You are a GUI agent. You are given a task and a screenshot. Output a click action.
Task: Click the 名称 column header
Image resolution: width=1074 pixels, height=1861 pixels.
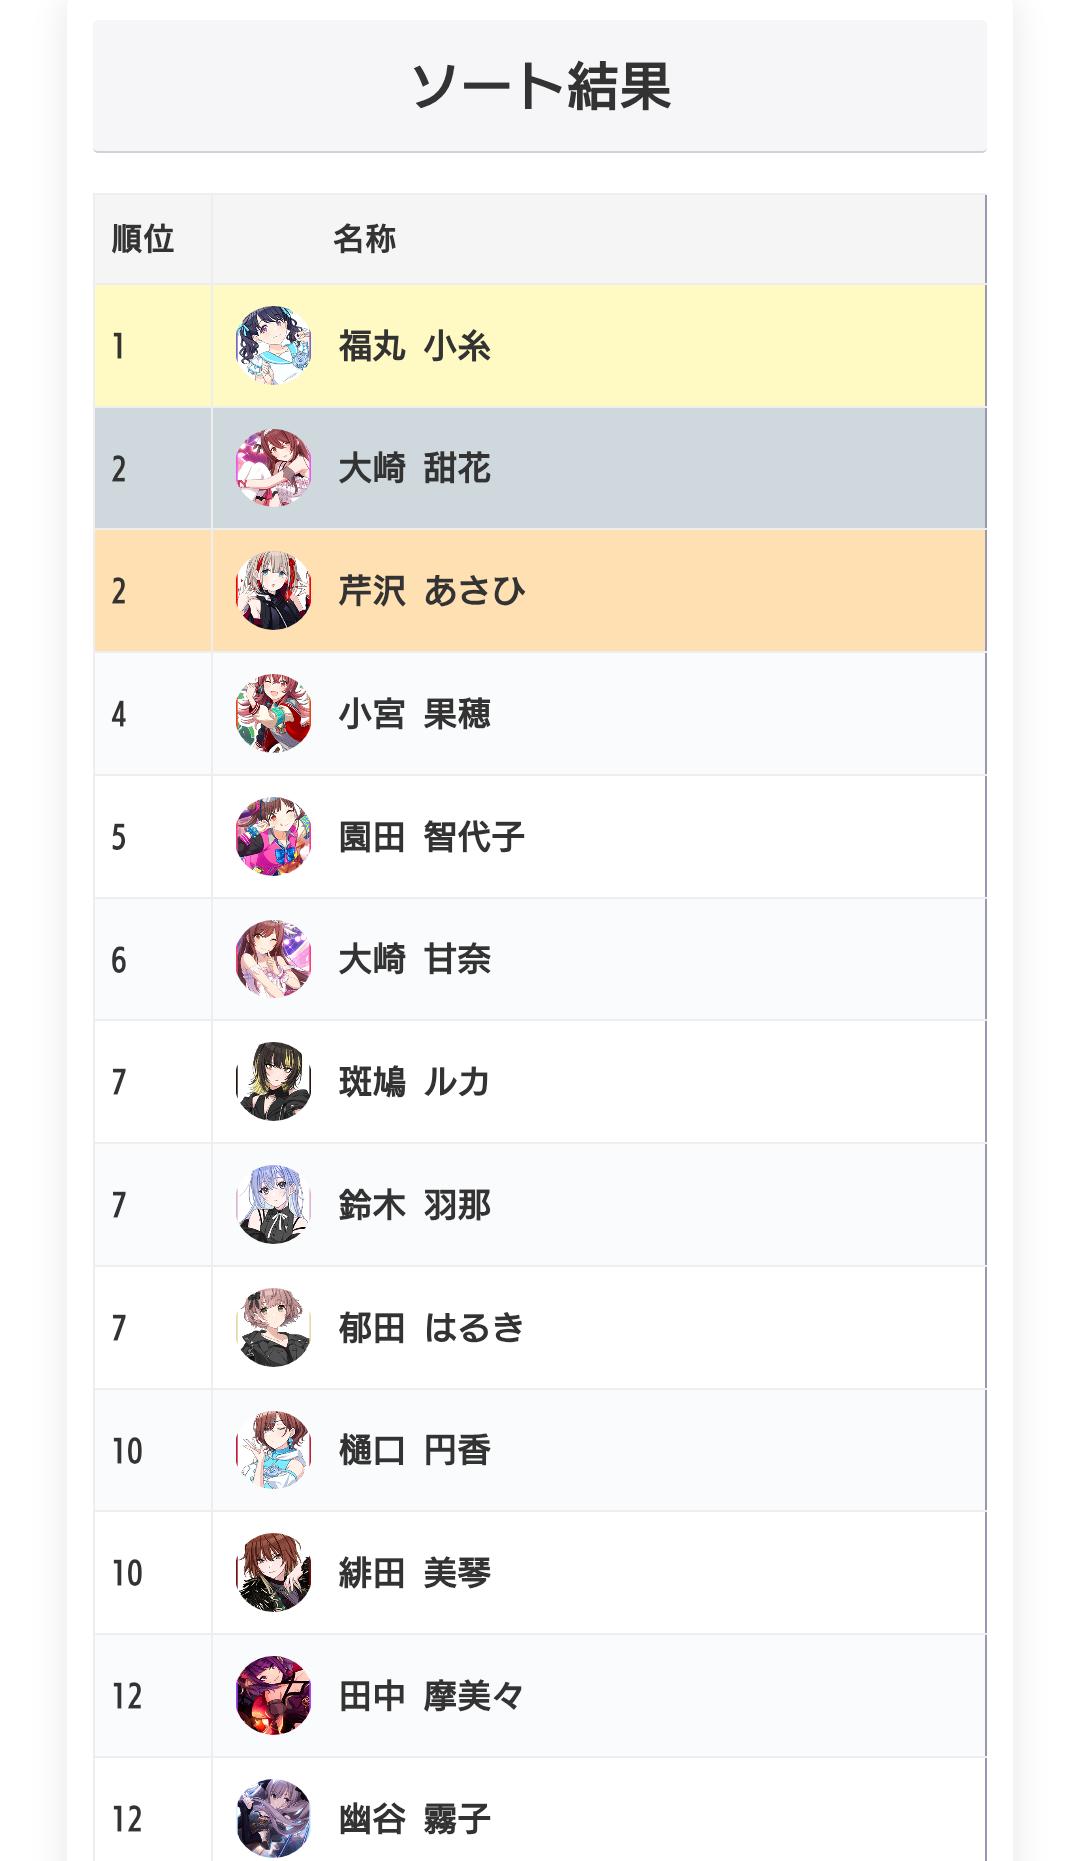[364, 239]
